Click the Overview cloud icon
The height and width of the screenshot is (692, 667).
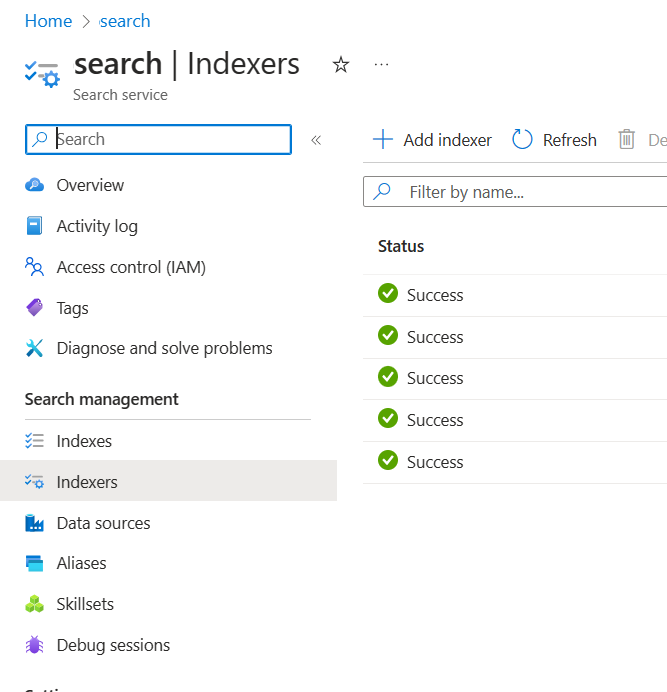35,185
